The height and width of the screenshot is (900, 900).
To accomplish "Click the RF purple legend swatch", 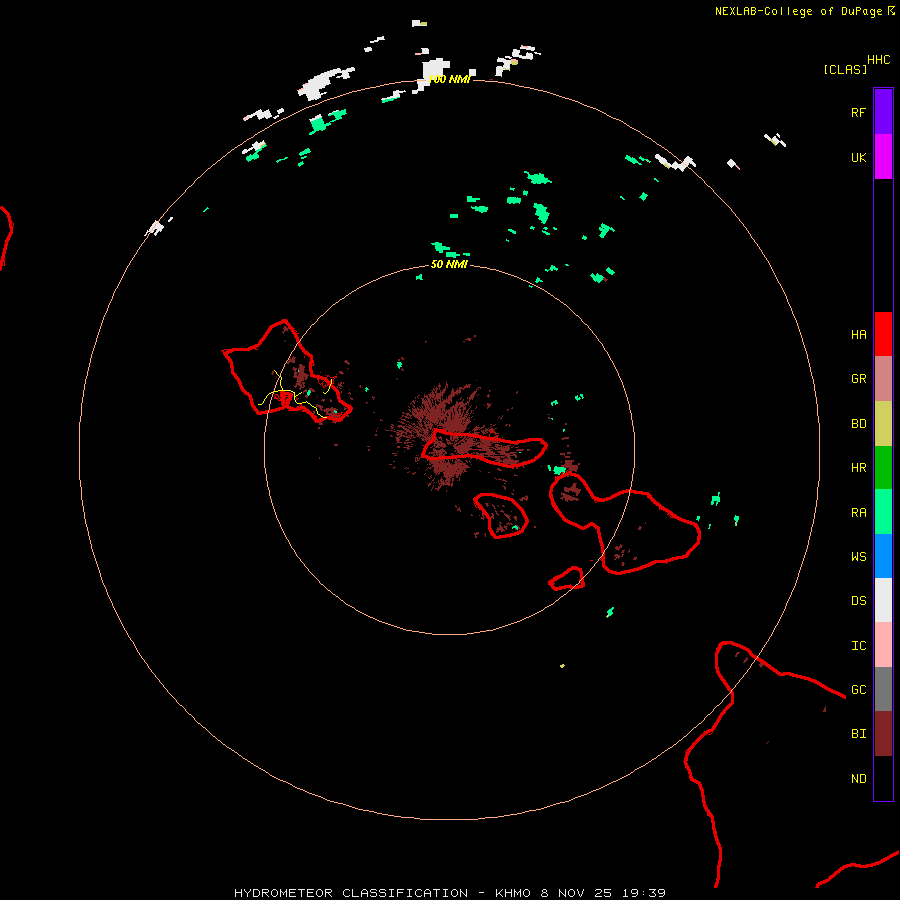I will (883, 112).
